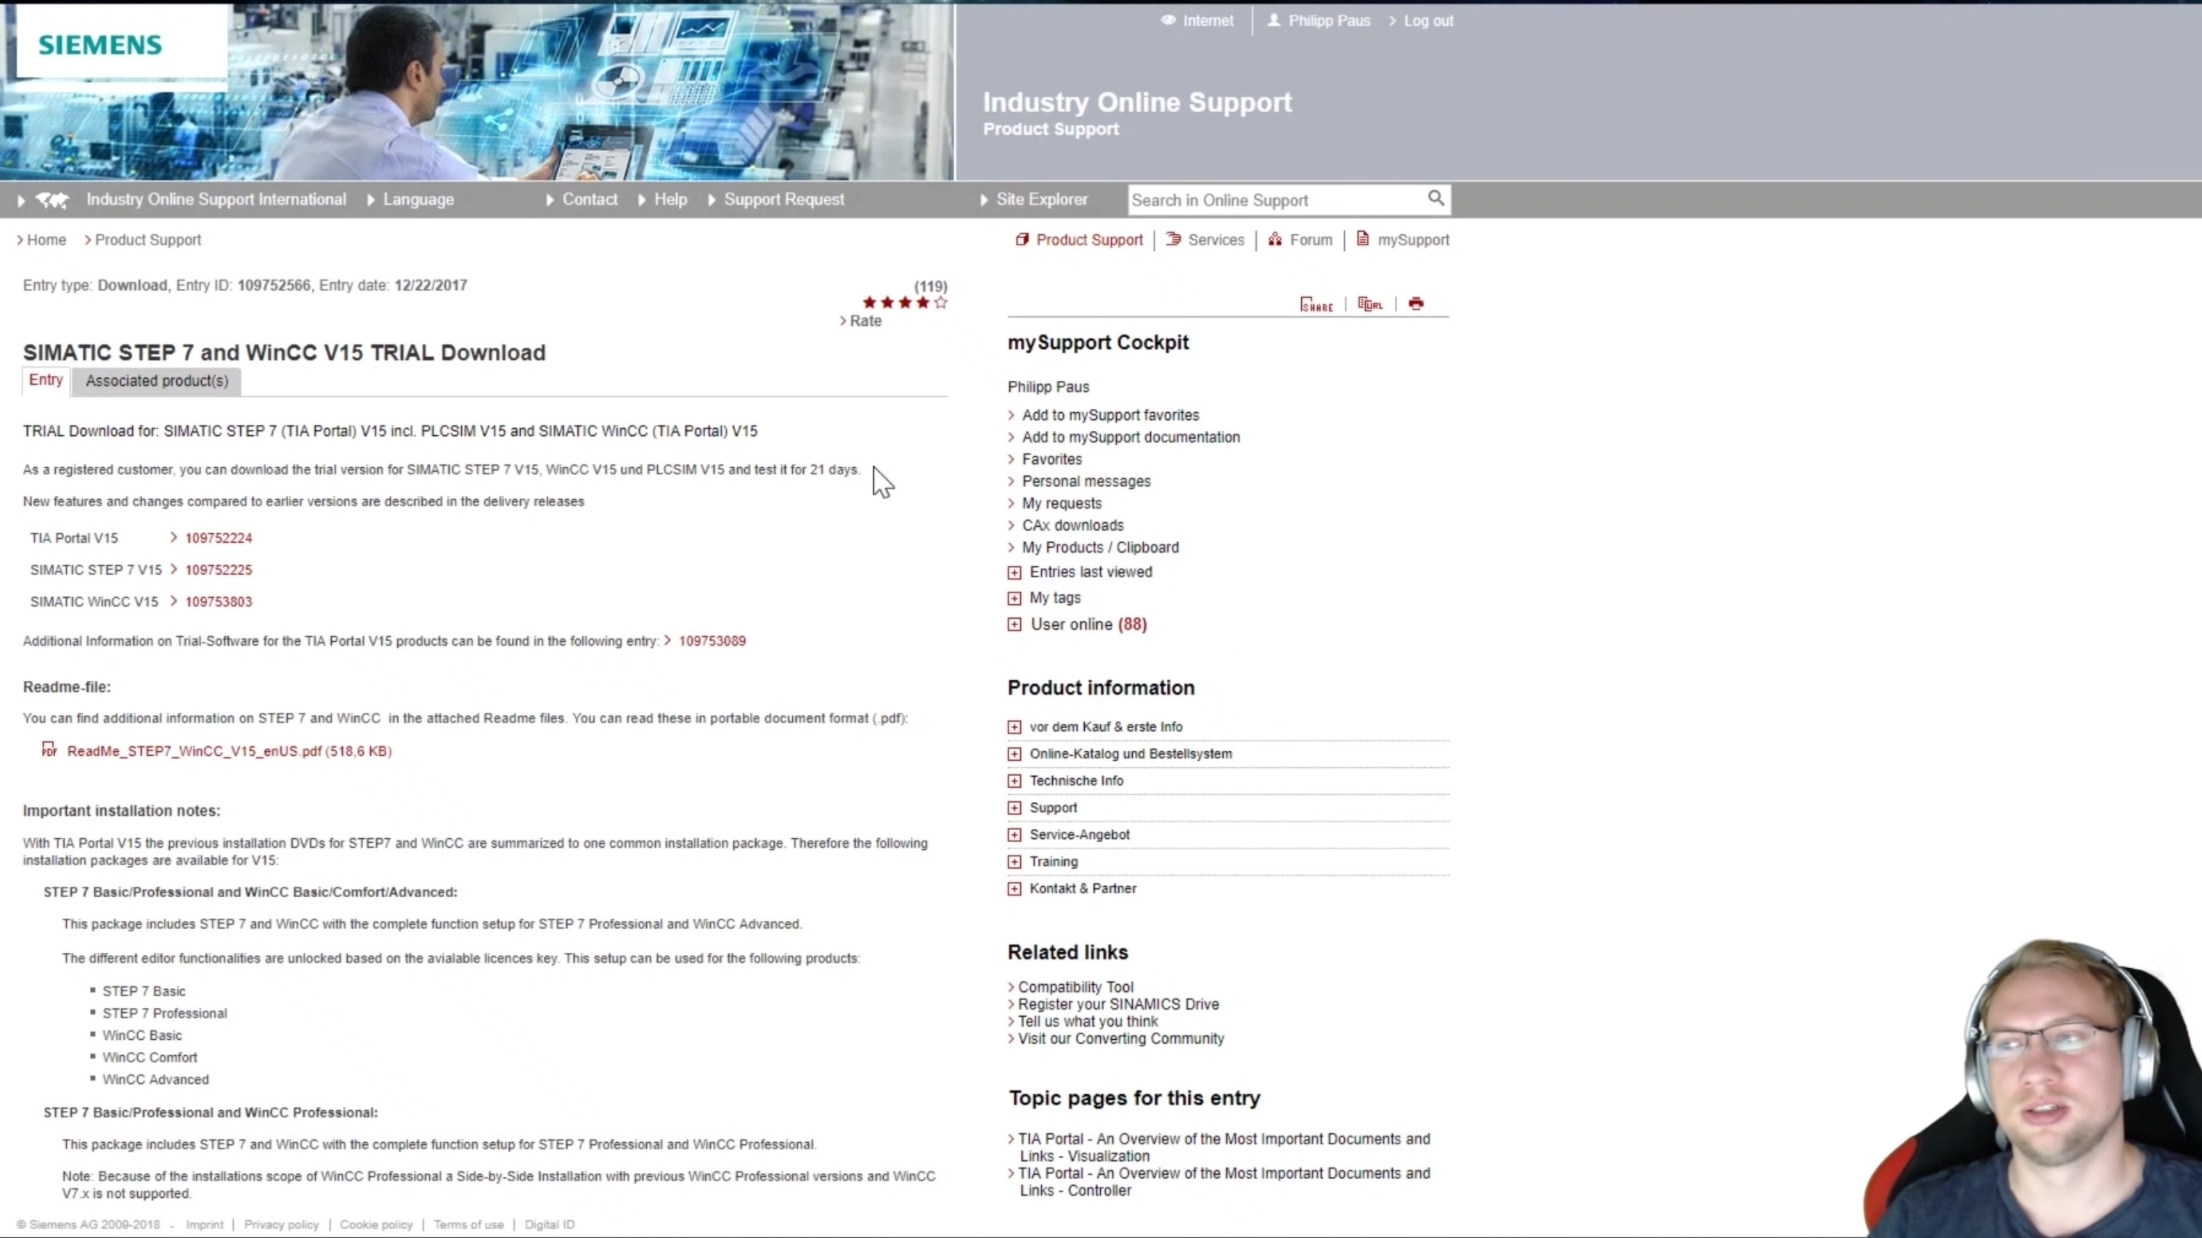Click the PDF icon next to ReadMe file
The image size is (2202, 1238).
[49, 750]
